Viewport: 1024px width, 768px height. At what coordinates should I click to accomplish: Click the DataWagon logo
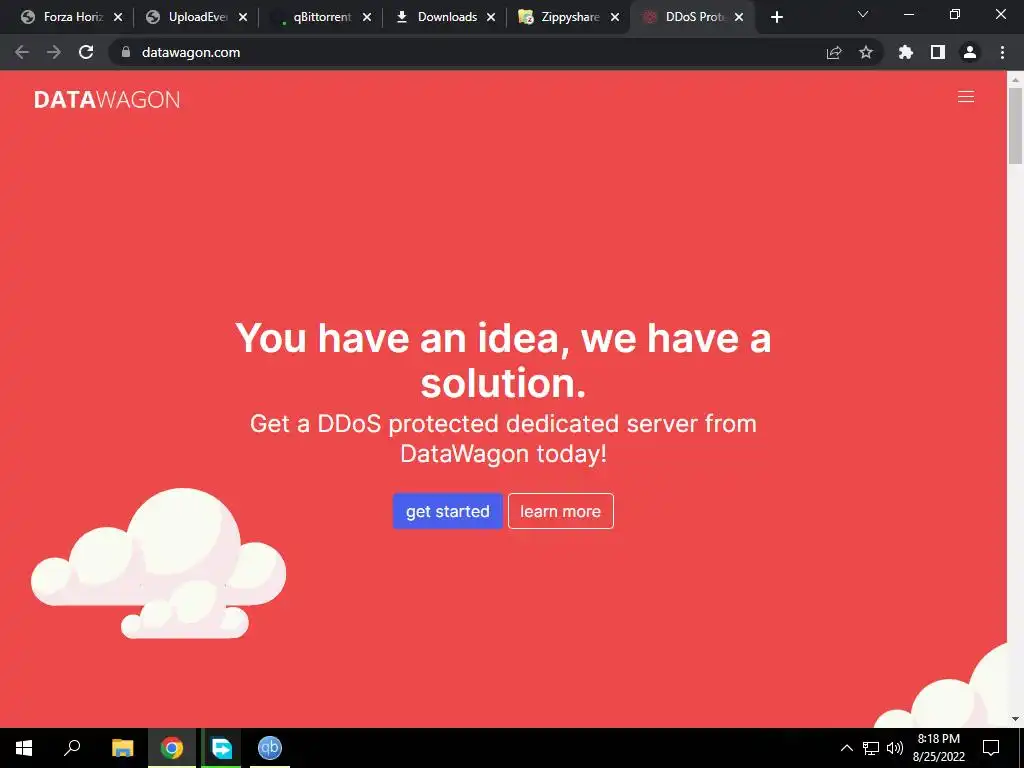(x=107, y=99)
